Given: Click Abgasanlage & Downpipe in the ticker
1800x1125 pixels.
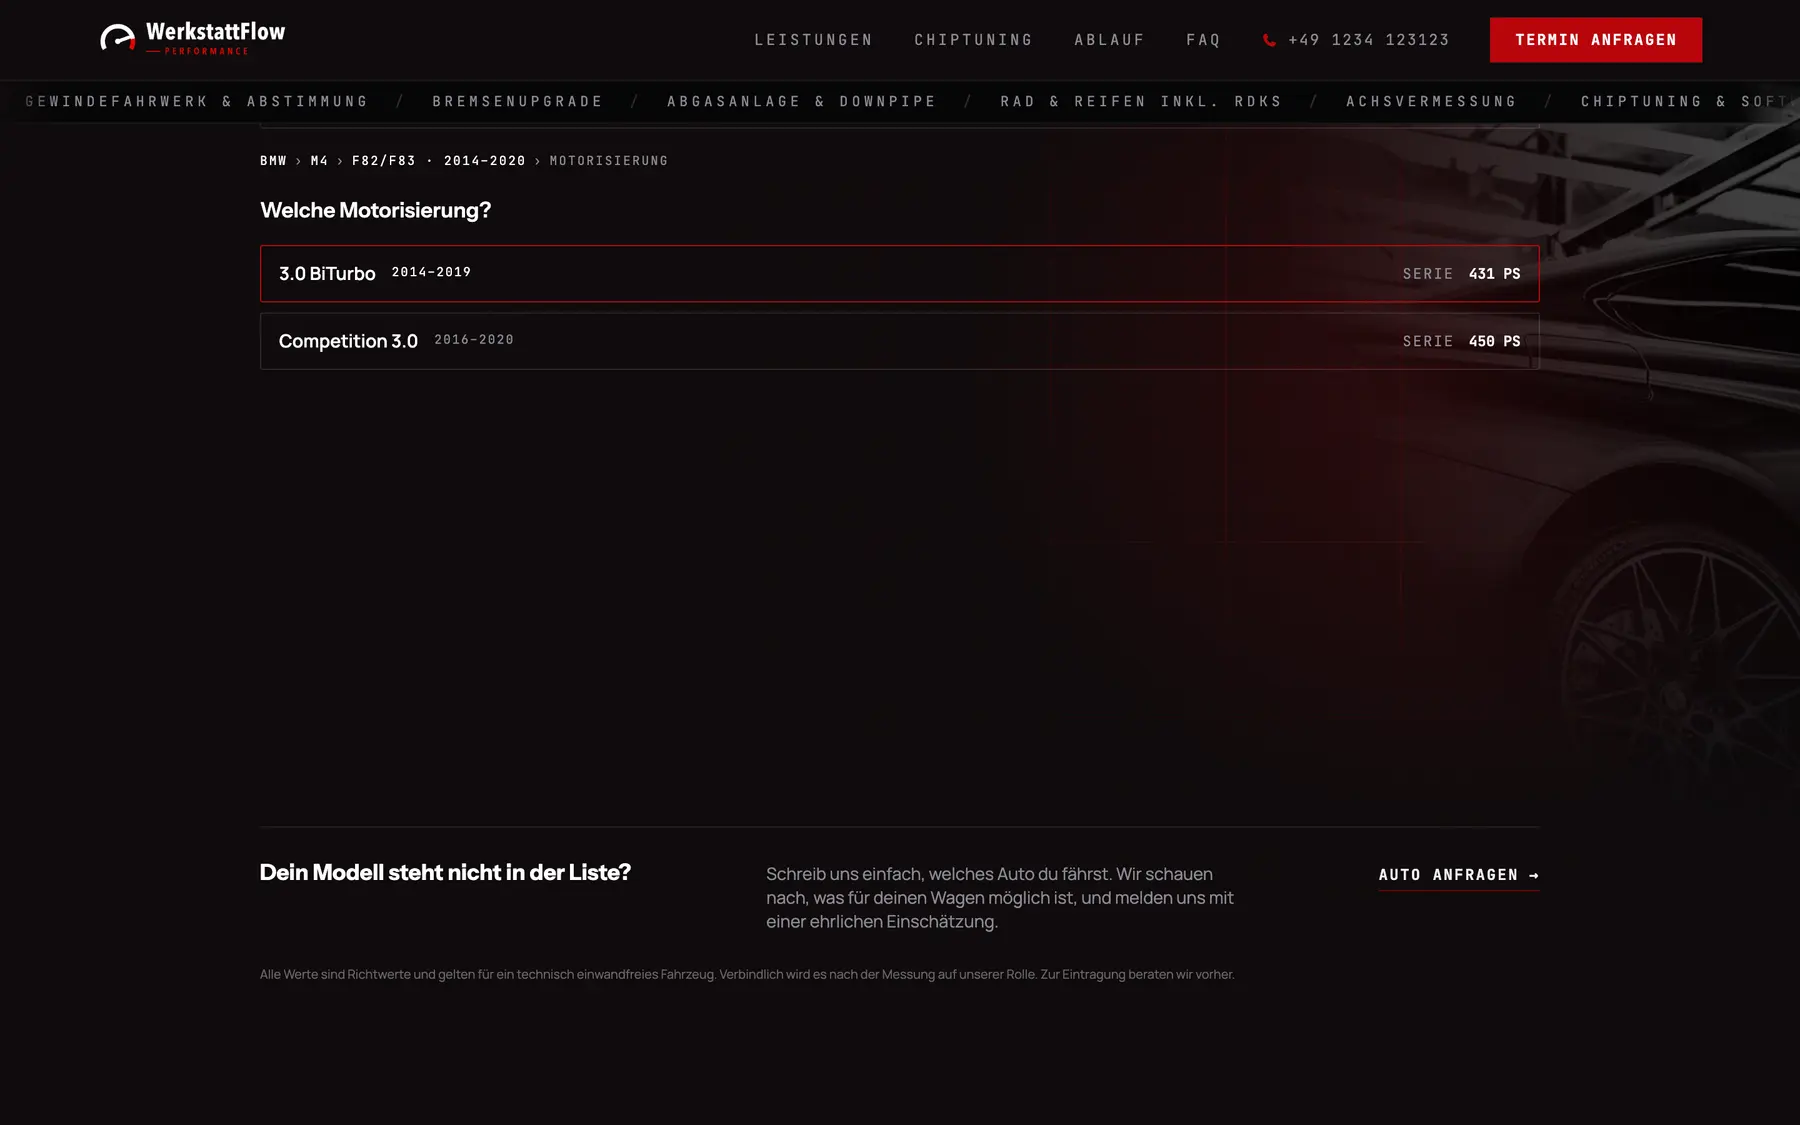Looking at the screenshot, I should coord(801,102).
